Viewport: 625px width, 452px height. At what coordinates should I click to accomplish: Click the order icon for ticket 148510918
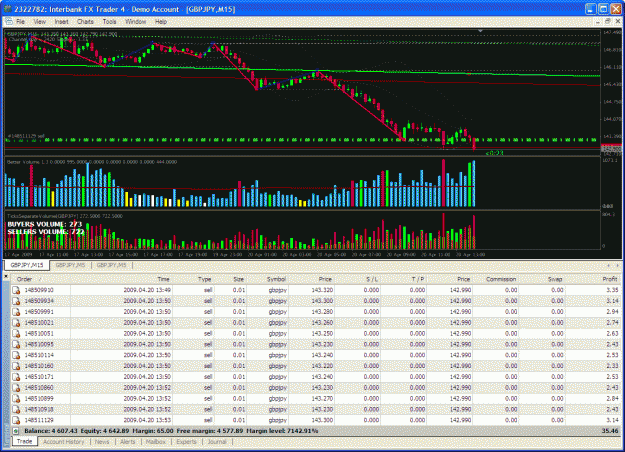(x=16, y=409)
